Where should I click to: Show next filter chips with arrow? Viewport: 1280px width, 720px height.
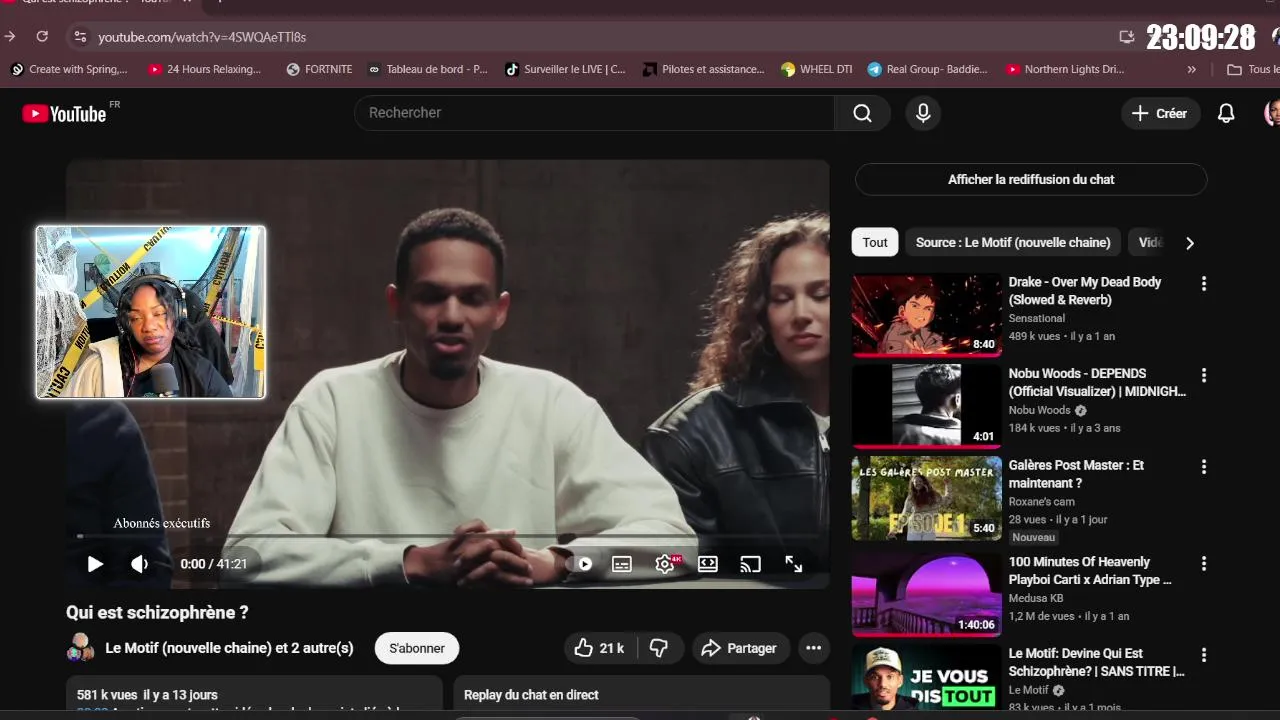(1189, 243)
